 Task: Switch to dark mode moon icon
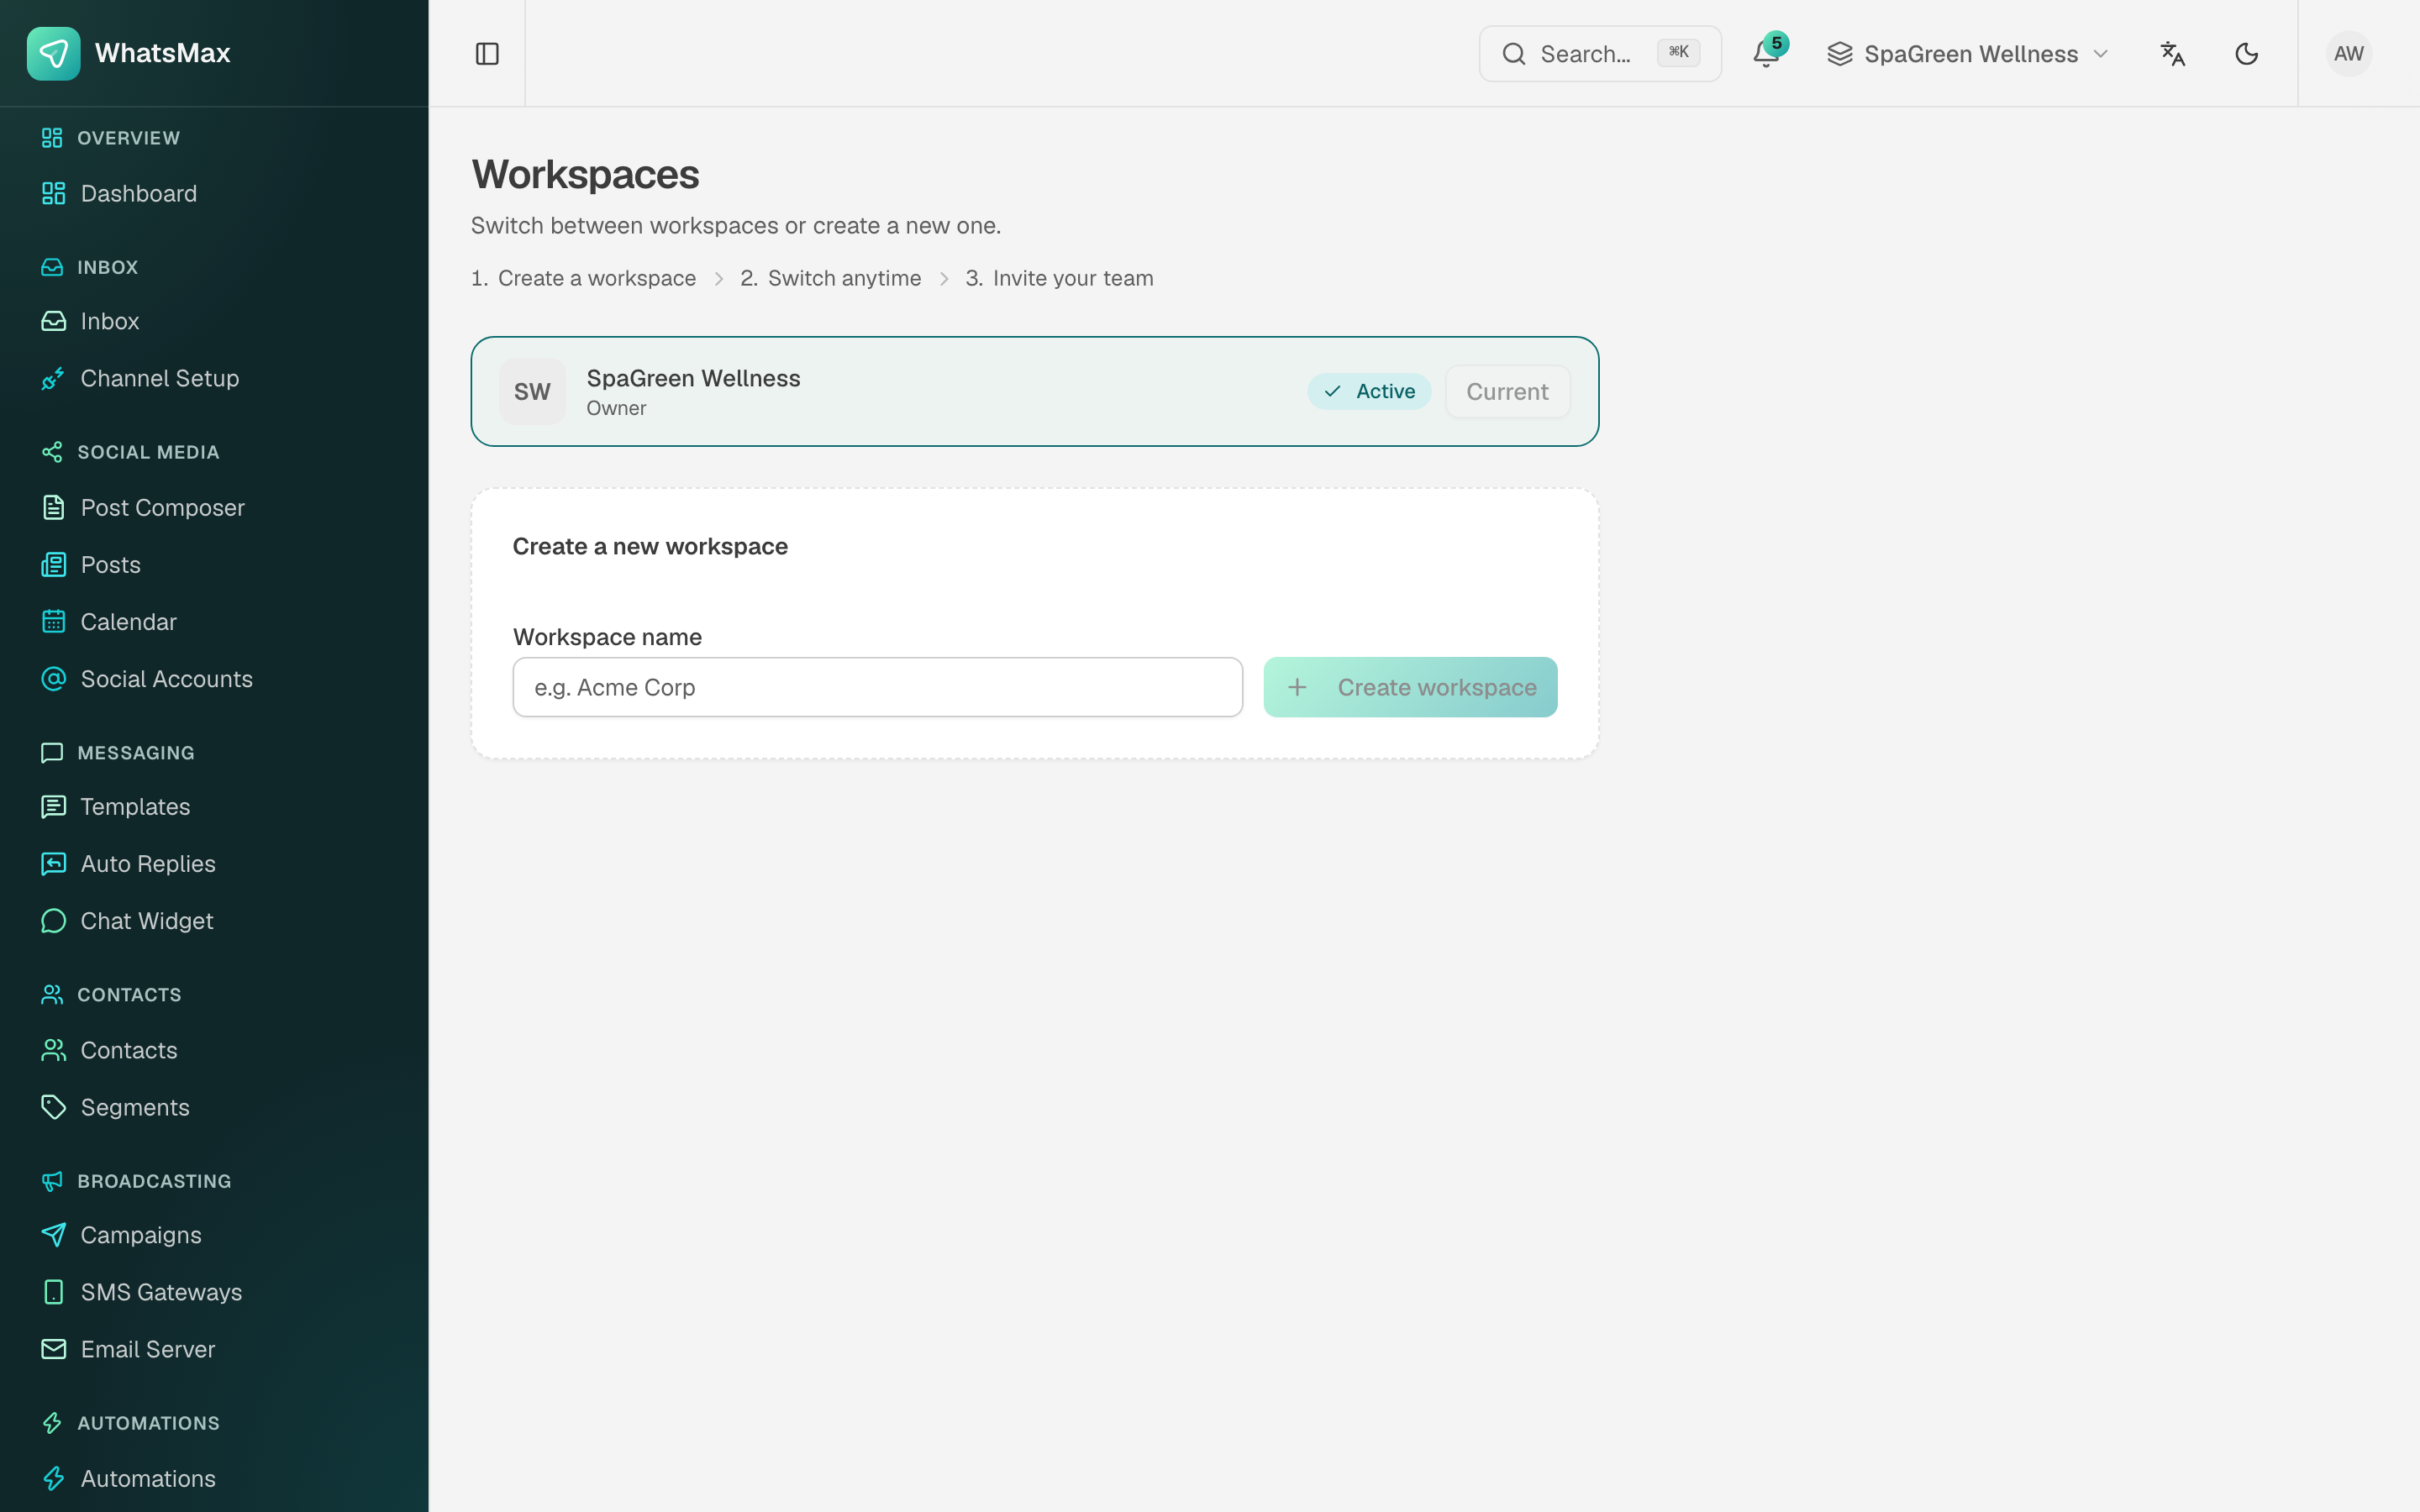pyautogui.click(x=2246, y=54)
